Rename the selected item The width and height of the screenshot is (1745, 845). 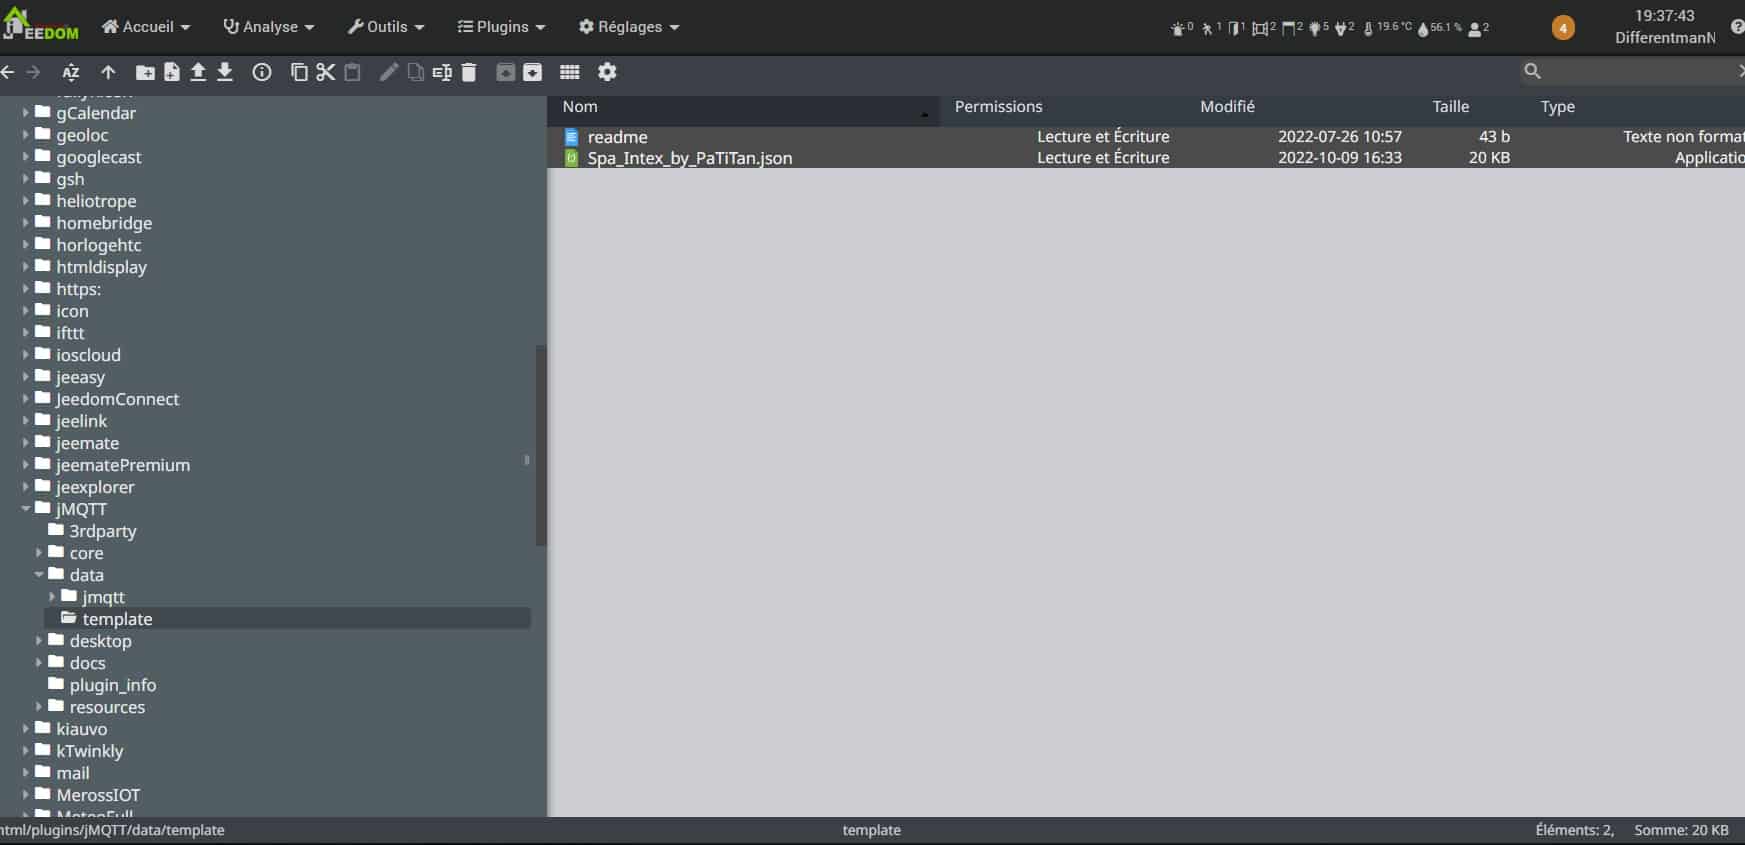[x=442, y=72]
